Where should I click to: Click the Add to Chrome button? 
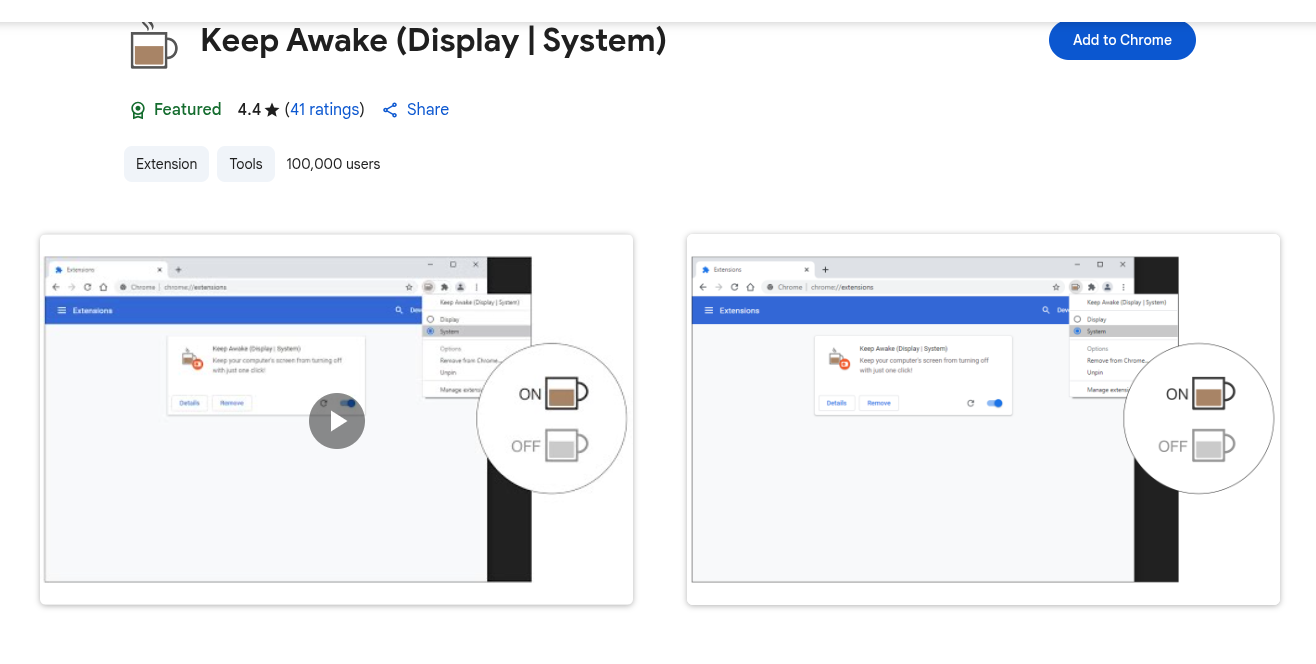[1122, 40]
